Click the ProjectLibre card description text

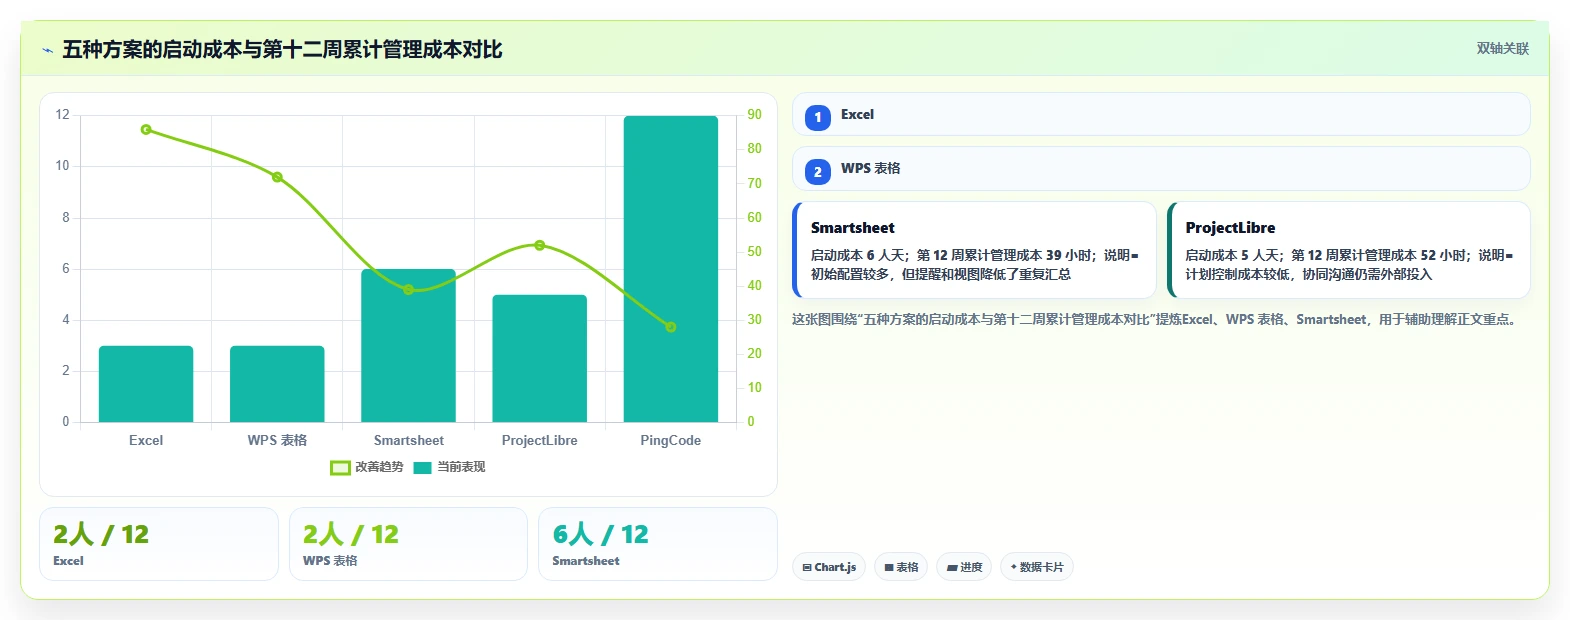[1349, 265]
